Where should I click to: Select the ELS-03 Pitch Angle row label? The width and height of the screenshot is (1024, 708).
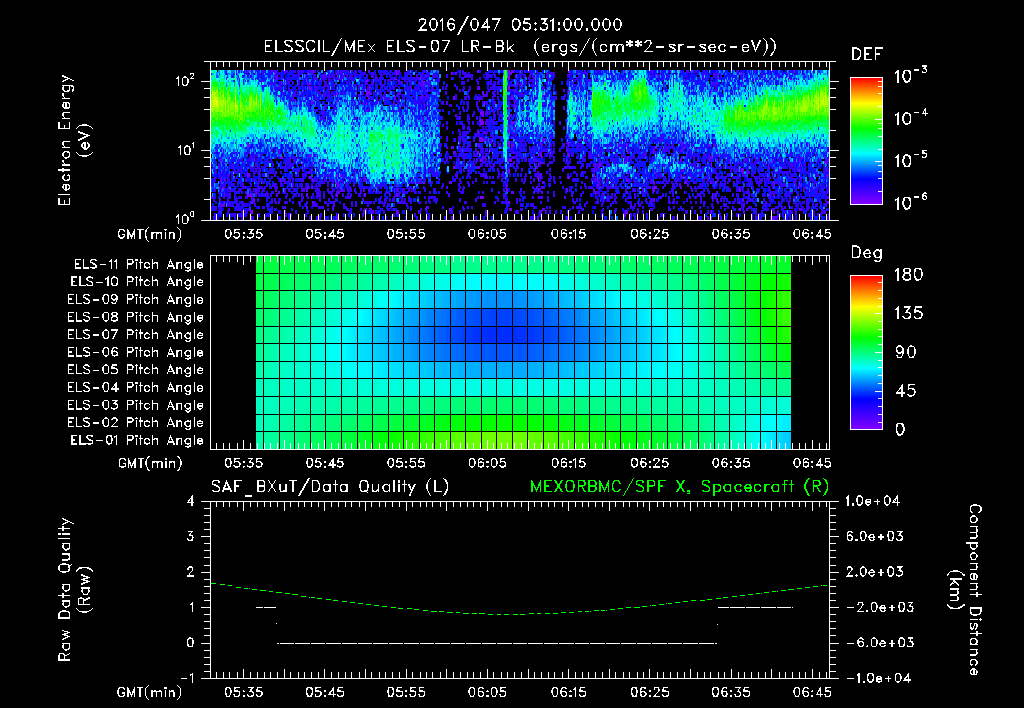(x=136, y=405)
